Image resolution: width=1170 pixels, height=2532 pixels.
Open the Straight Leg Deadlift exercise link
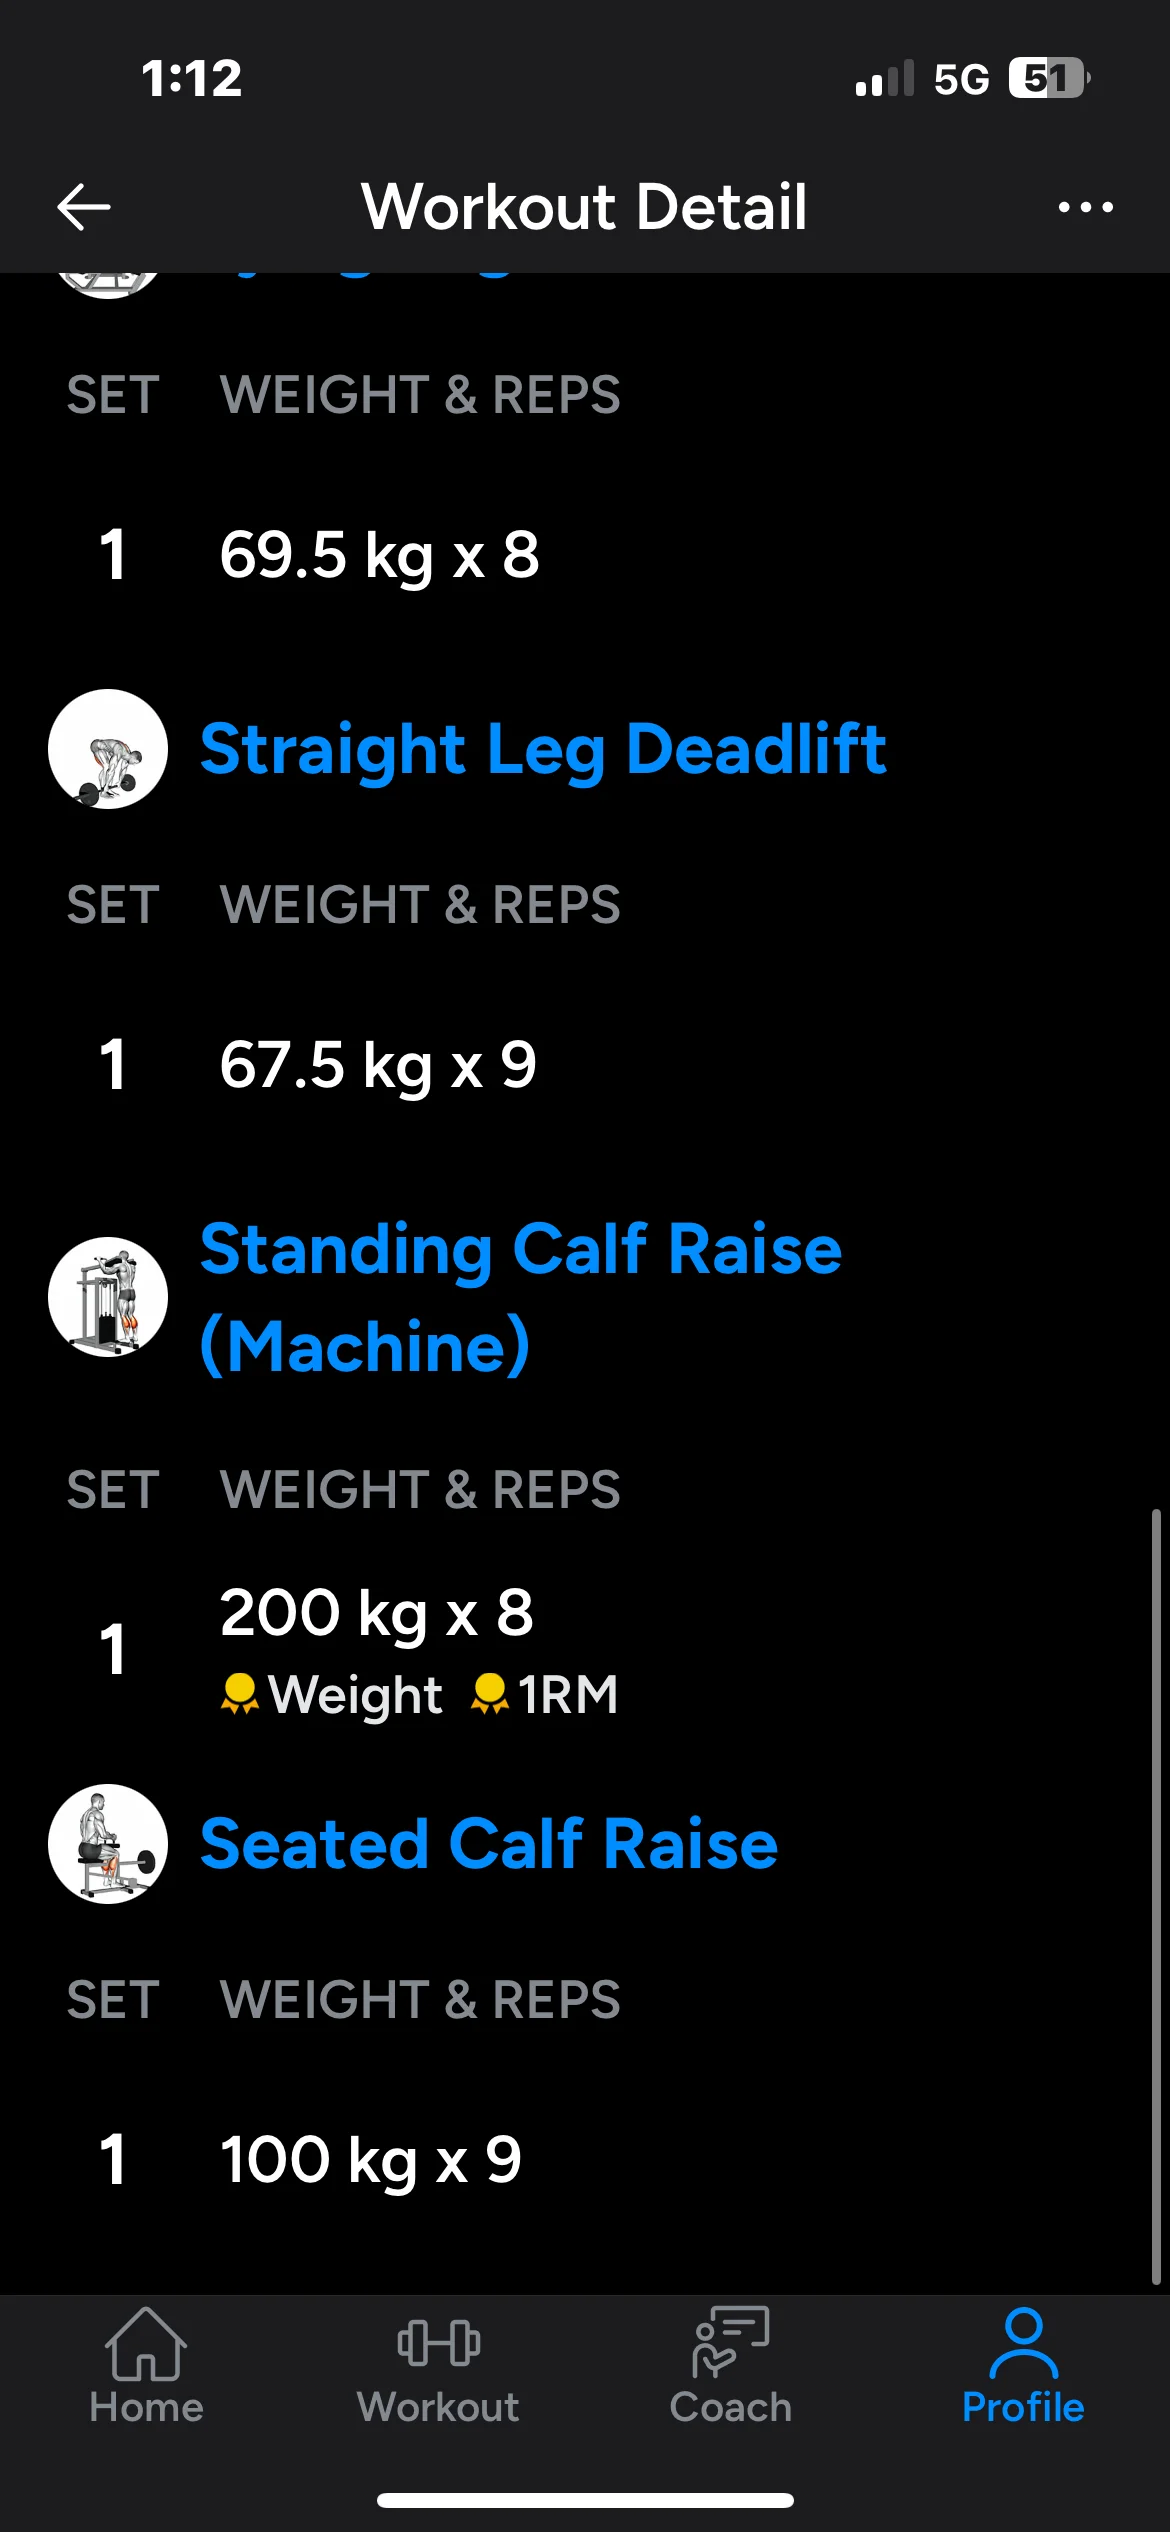[x=543, y=749]
